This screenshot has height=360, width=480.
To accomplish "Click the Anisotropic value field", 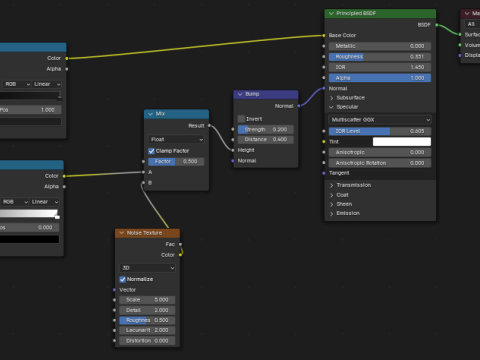I will click(x=380, y=152).
